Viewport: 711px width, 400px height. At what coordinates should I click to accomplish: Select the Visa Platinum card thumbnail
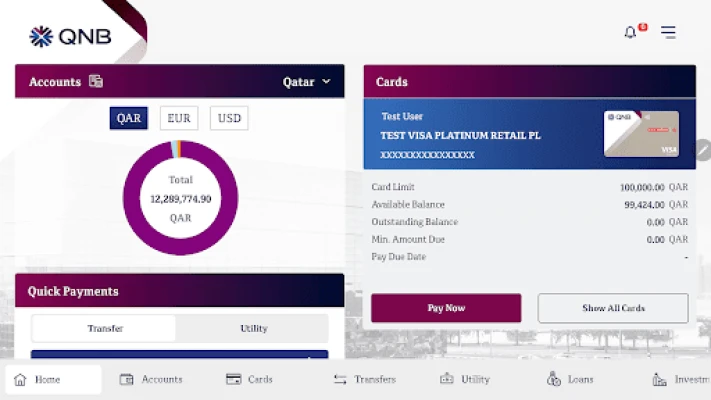641,133
